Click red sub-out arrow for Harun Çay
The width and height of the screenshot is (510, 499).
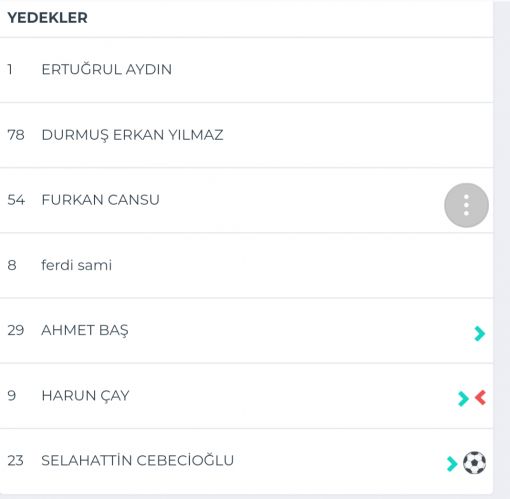click(481, 398)
